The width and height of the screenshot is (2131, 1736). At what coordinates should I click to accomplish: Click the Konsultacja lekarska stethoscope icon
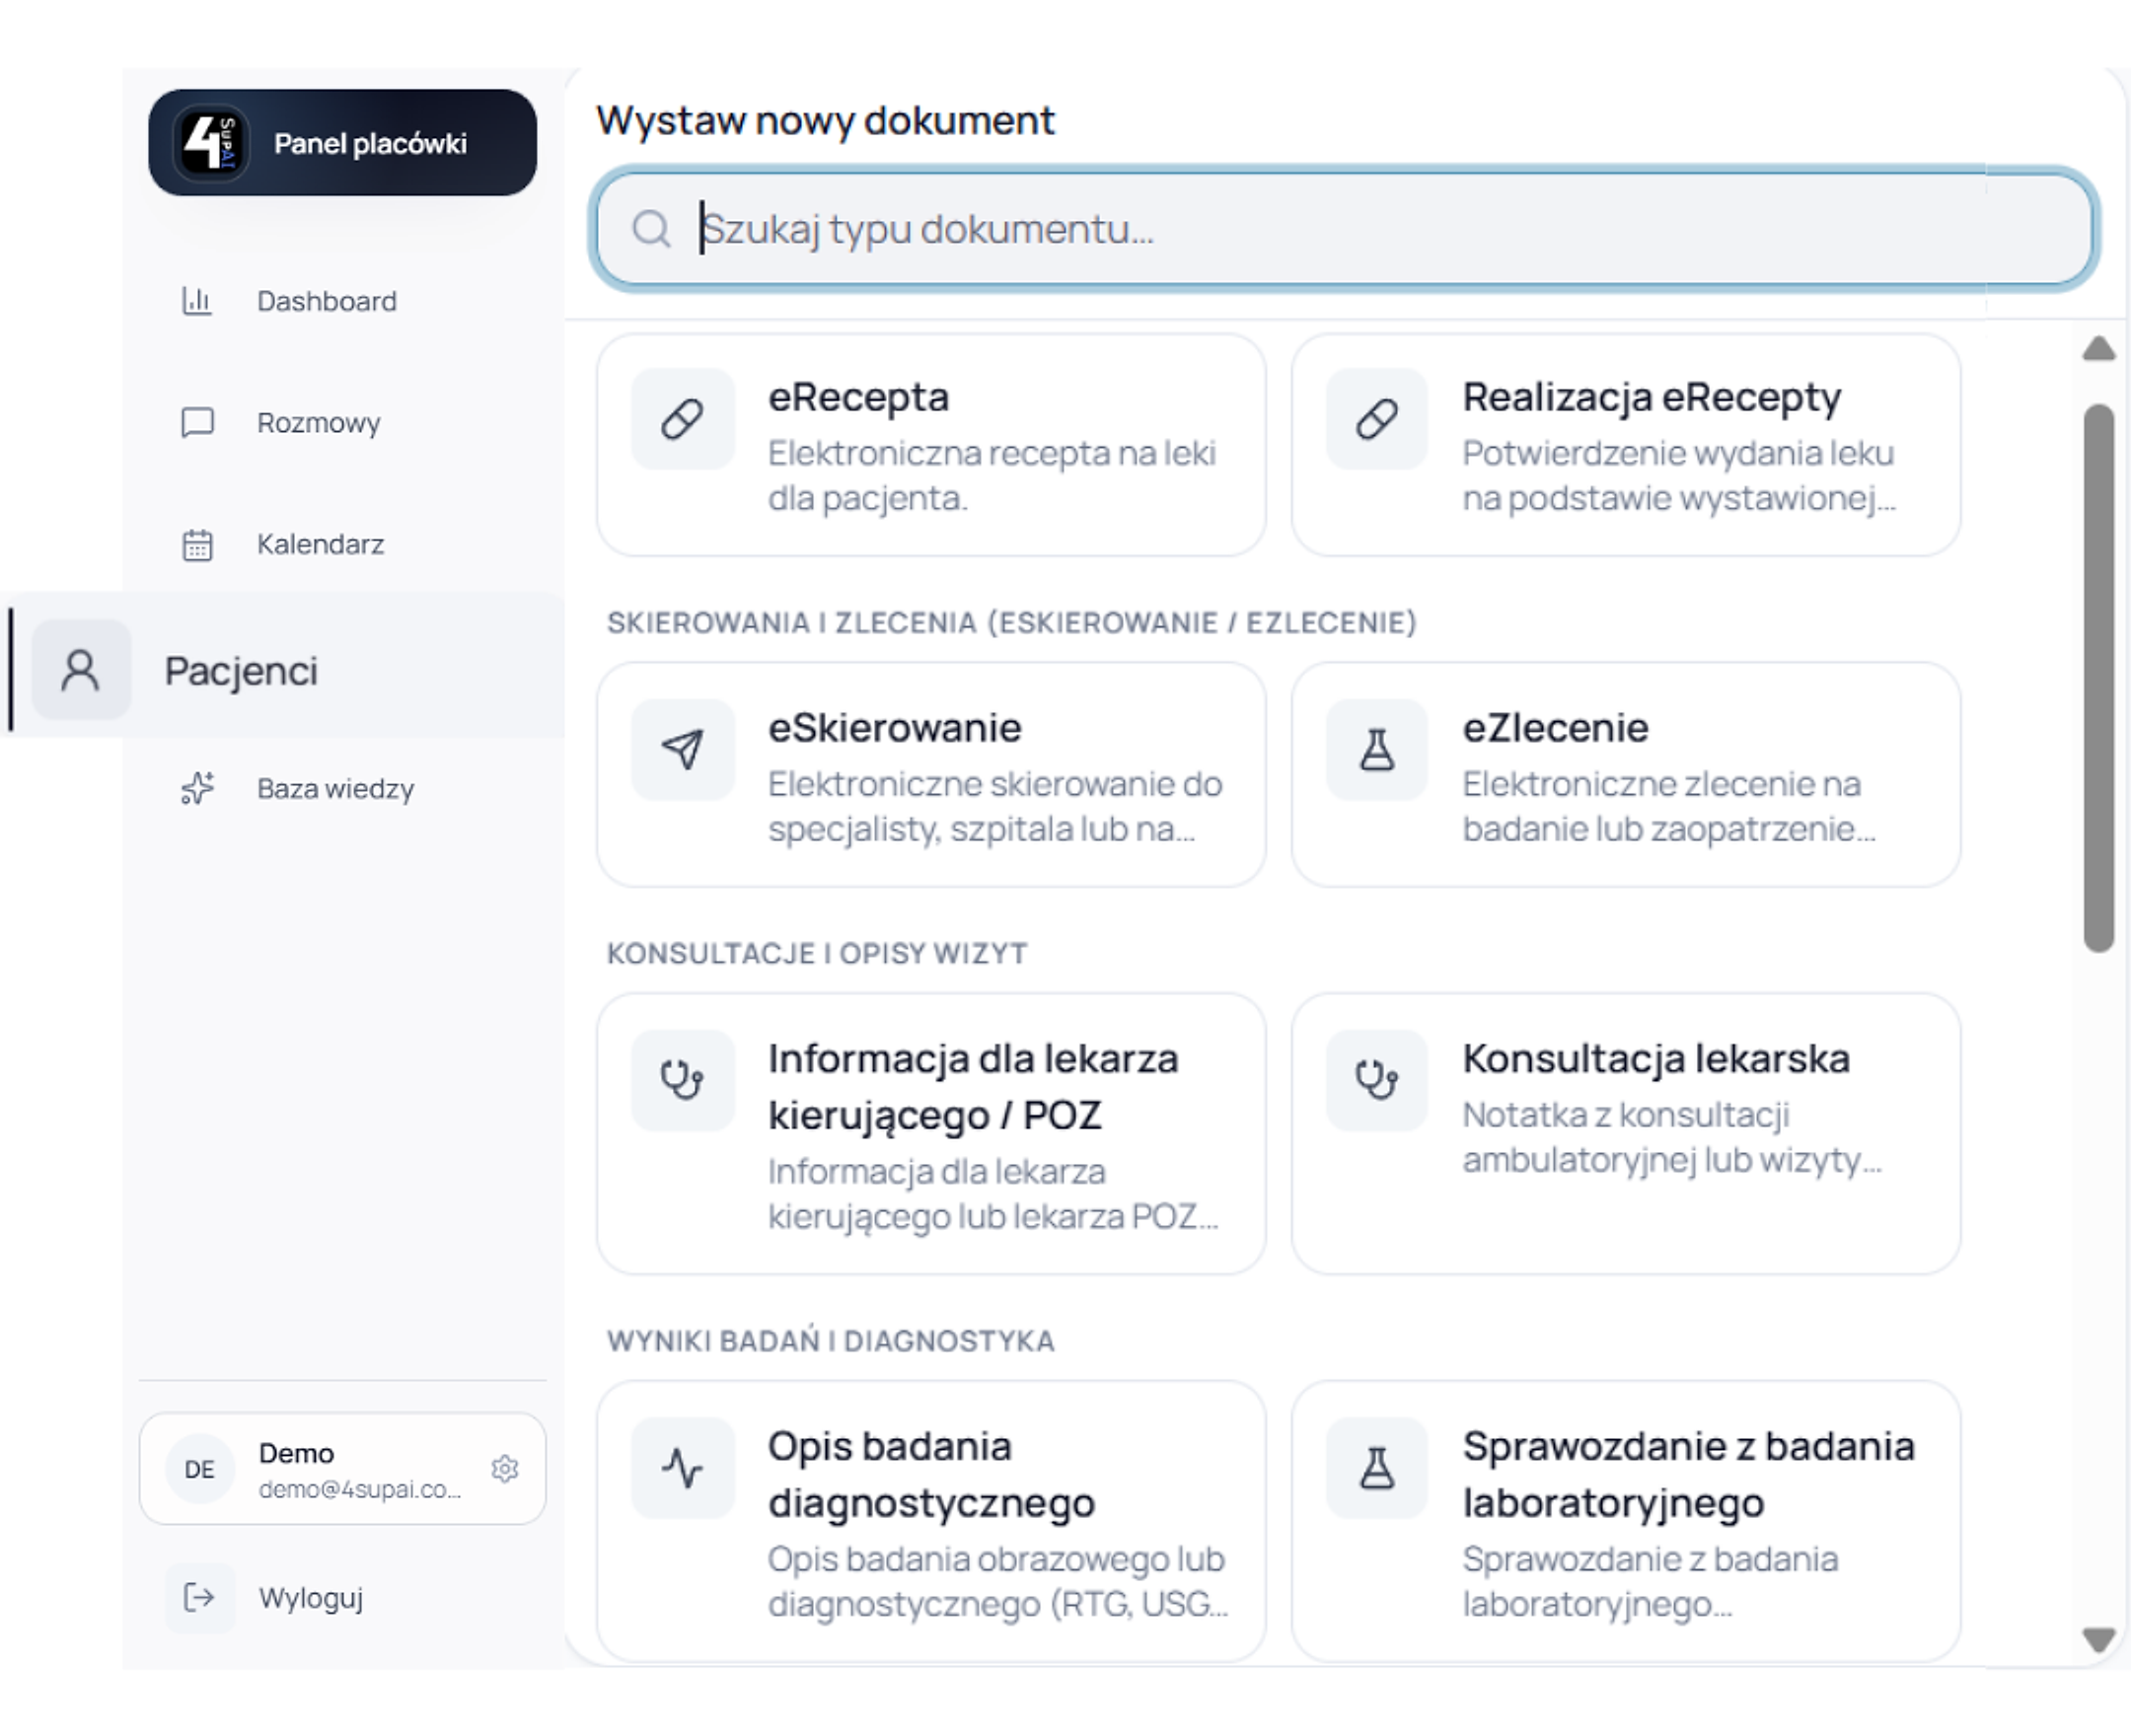point(1376,1080)
